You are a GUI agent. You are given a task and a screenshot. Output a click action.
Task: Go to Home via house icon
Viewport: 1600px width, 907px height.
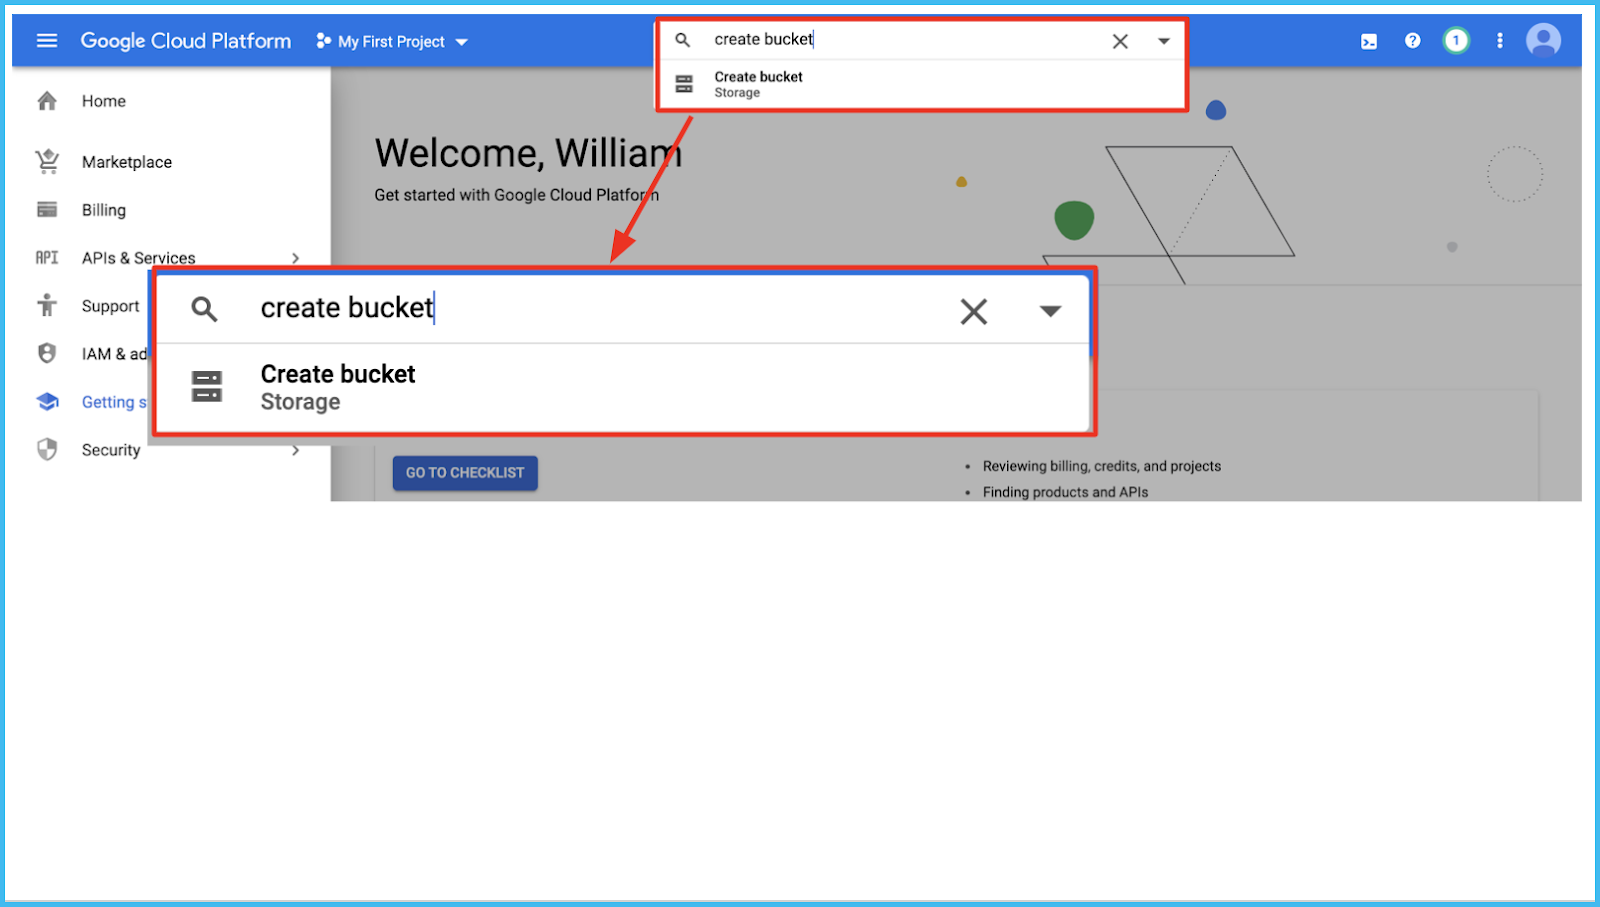(x=47, y=101)
